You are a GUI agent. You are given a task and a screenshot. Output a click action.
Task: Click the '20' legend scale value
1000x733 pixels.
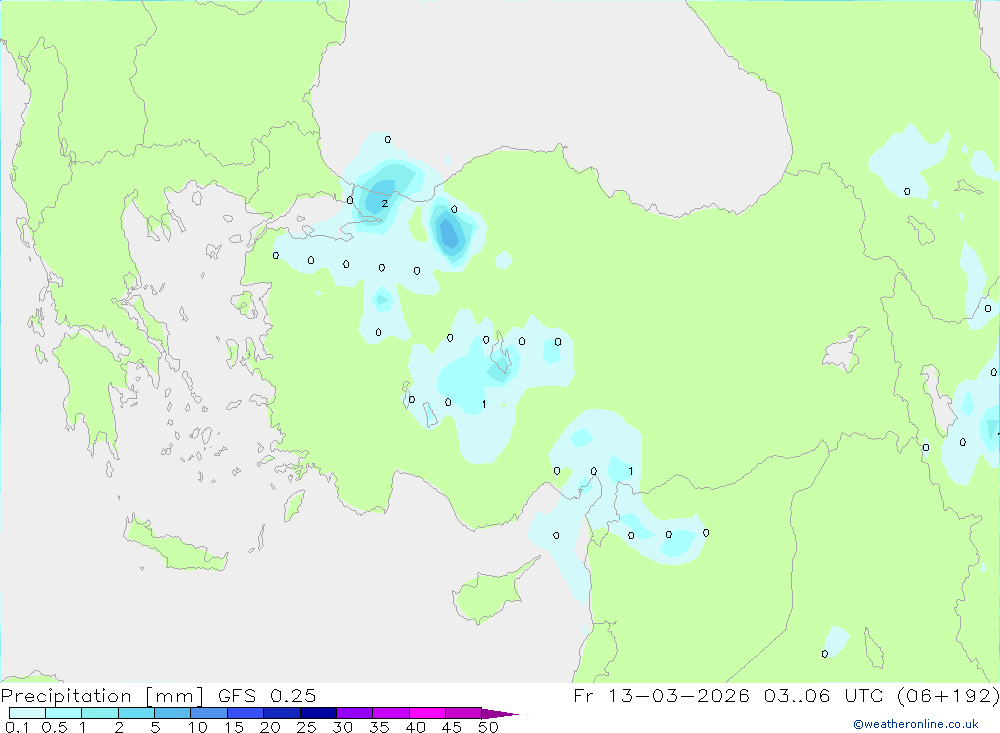pos(270,727)
